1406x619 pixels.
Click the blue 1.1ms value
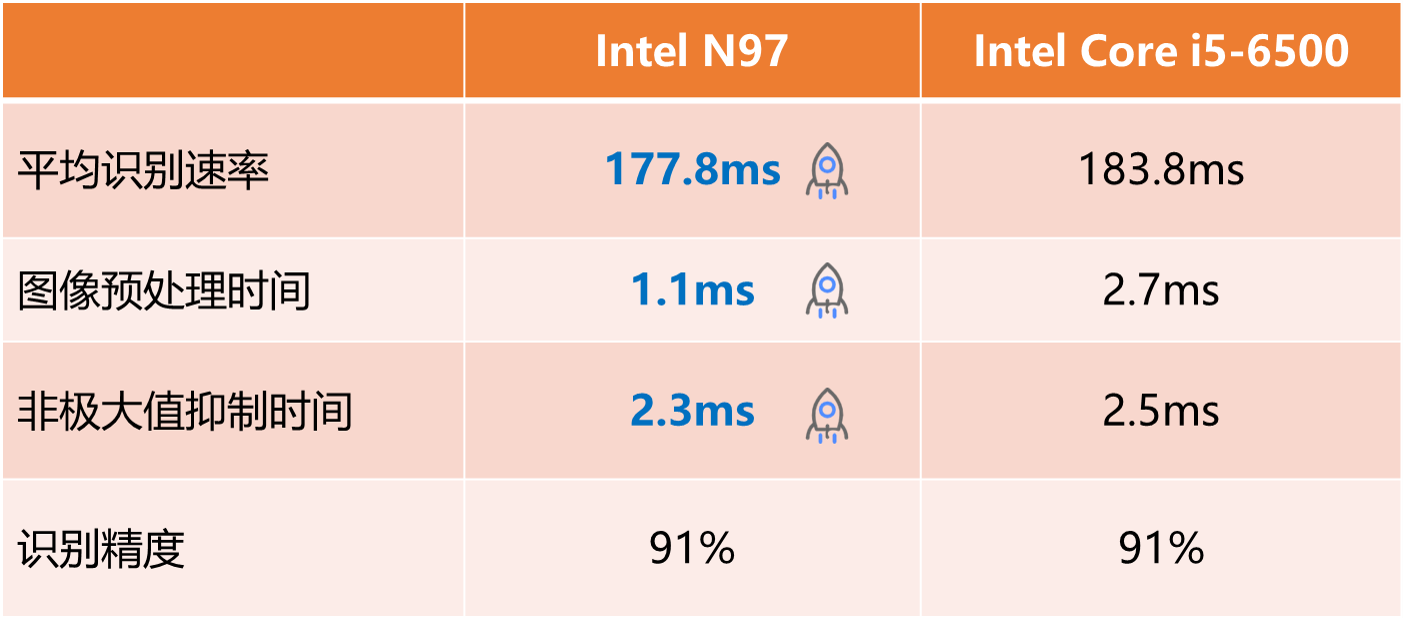pos(692,291)
